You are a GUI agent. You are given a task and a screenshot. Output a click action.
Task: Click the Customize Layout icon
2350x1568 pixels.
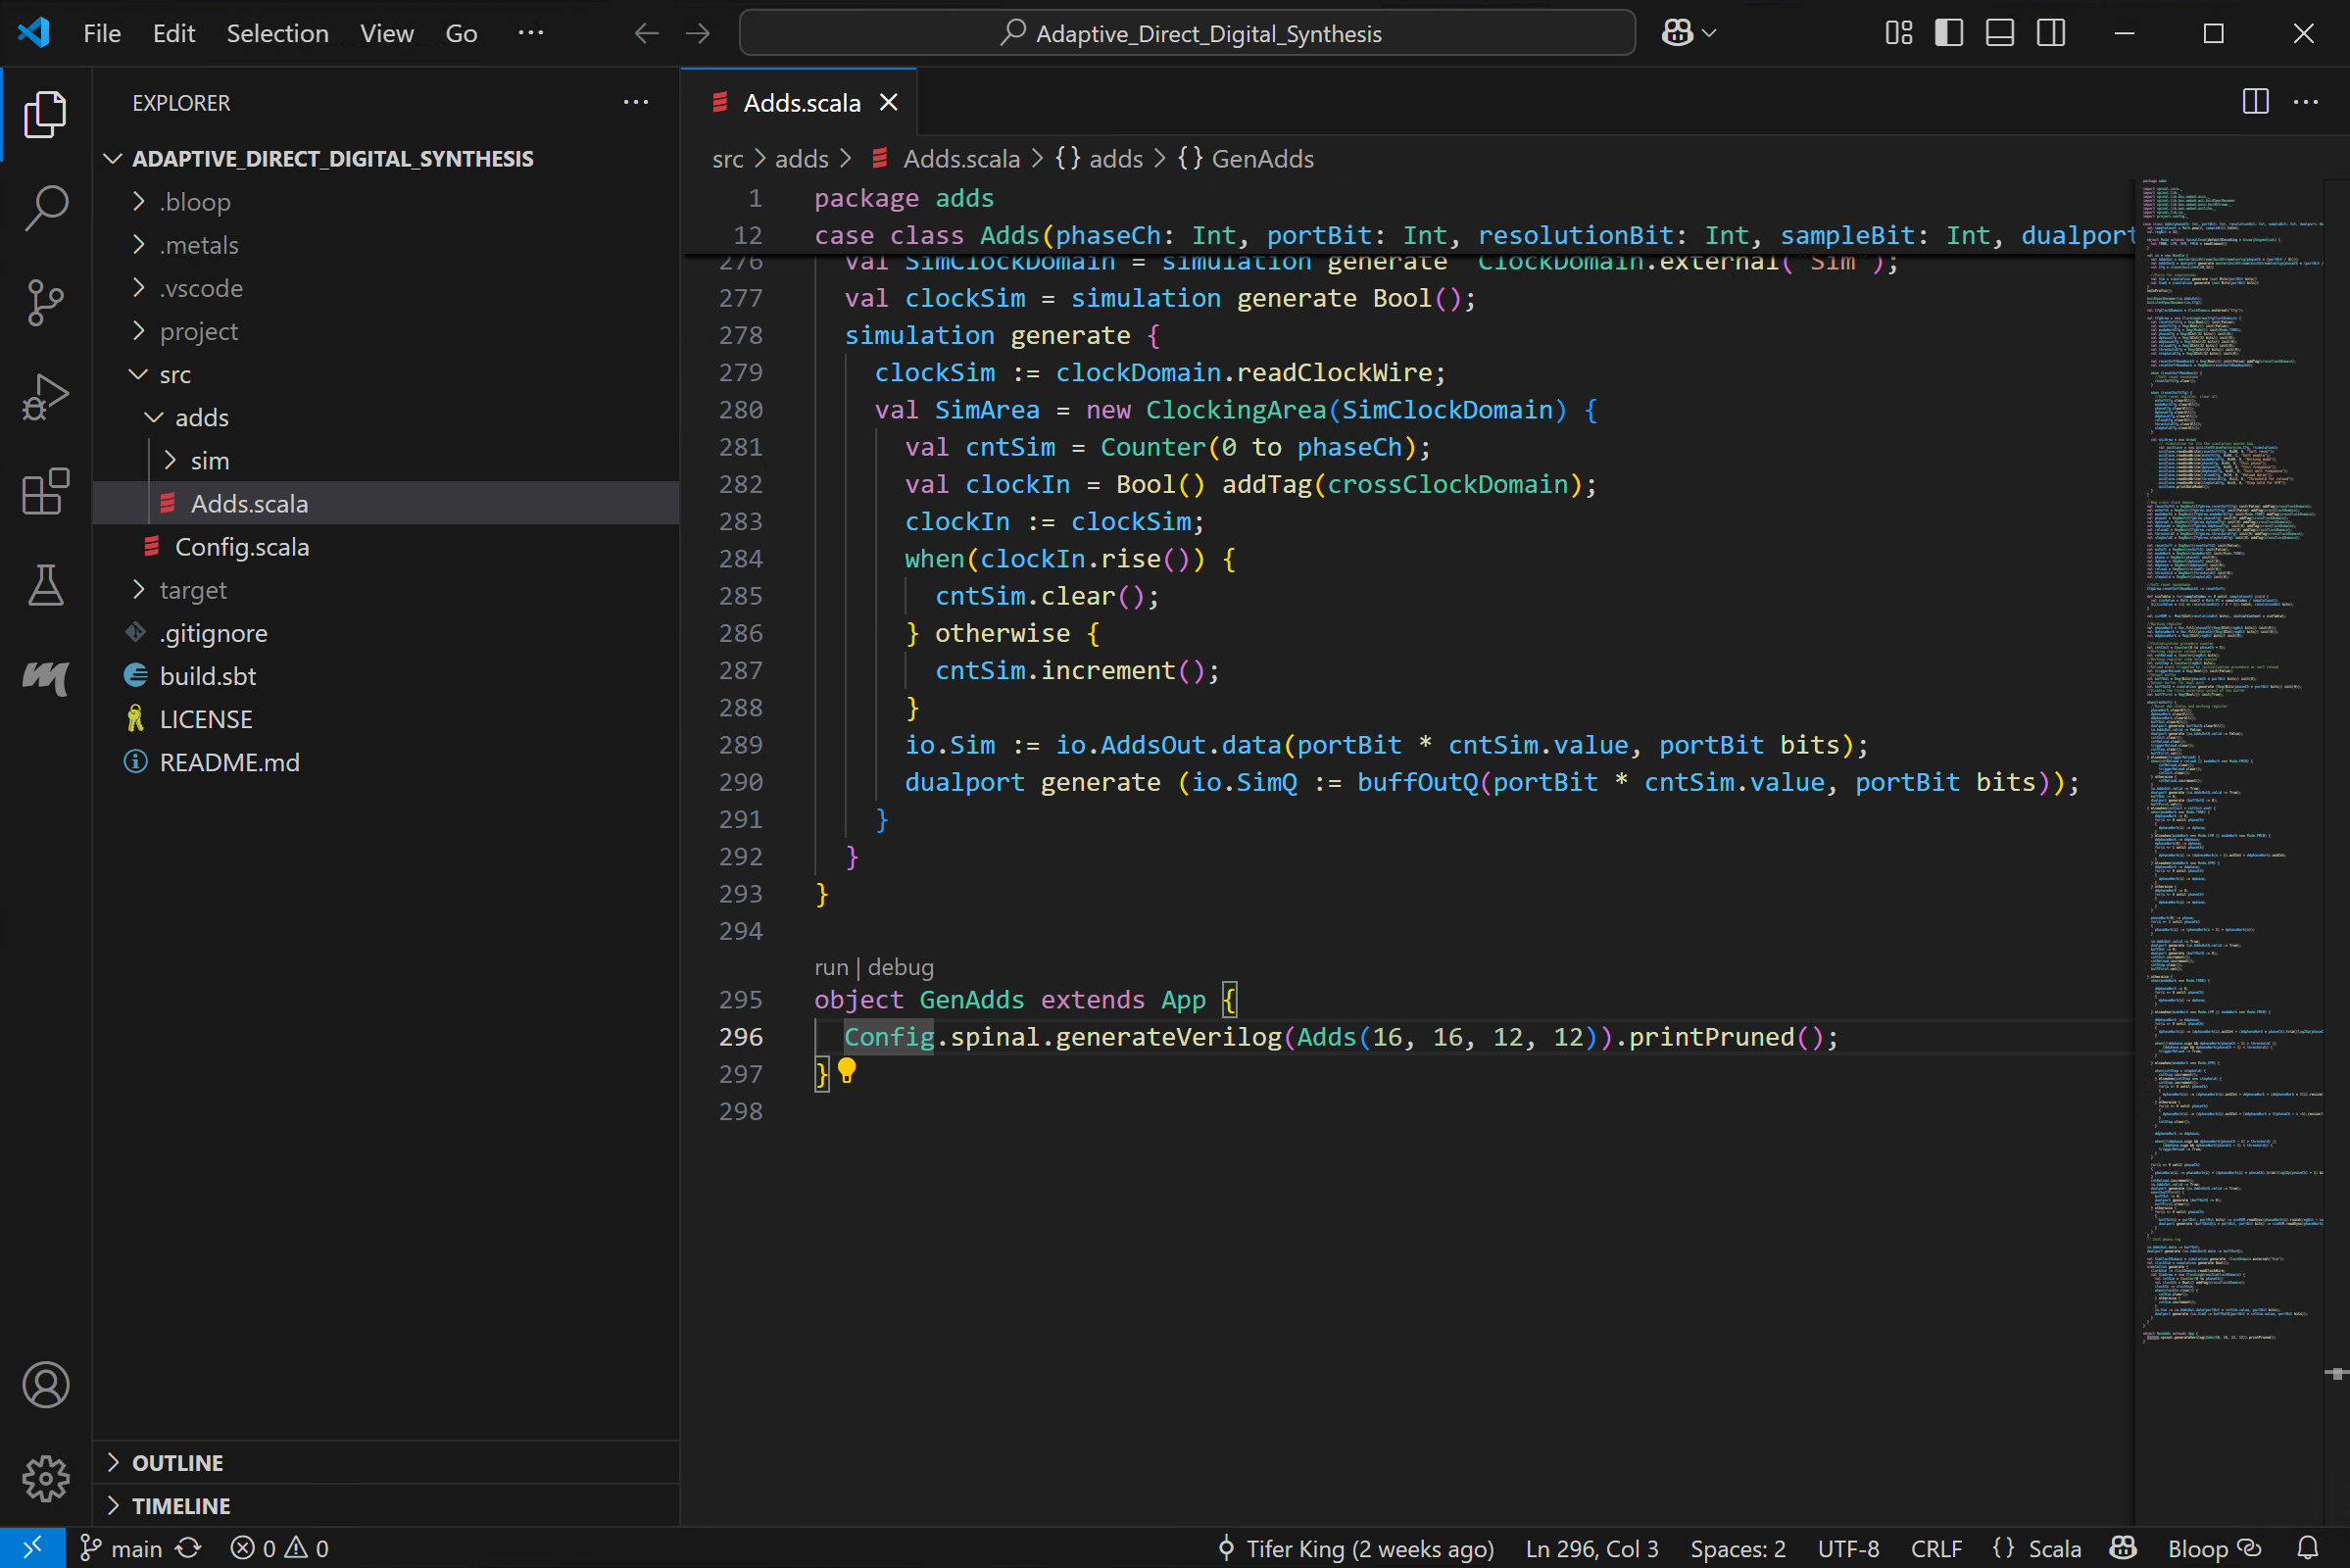[1898, 33]
